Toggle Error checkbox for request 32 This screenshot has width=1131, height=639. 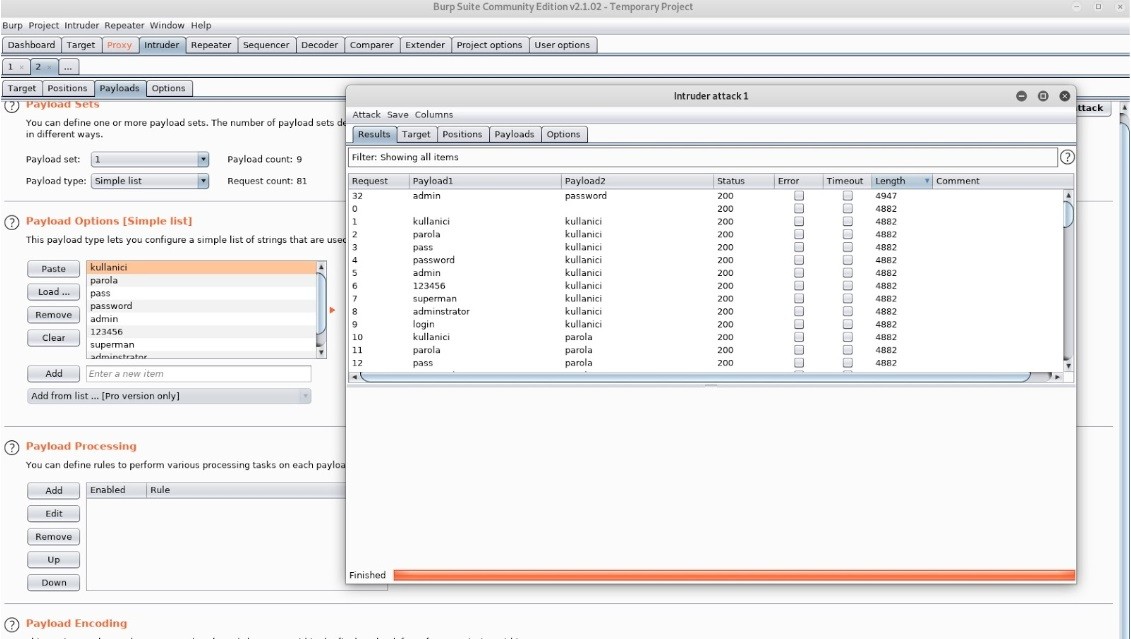(x=798, y=196)
